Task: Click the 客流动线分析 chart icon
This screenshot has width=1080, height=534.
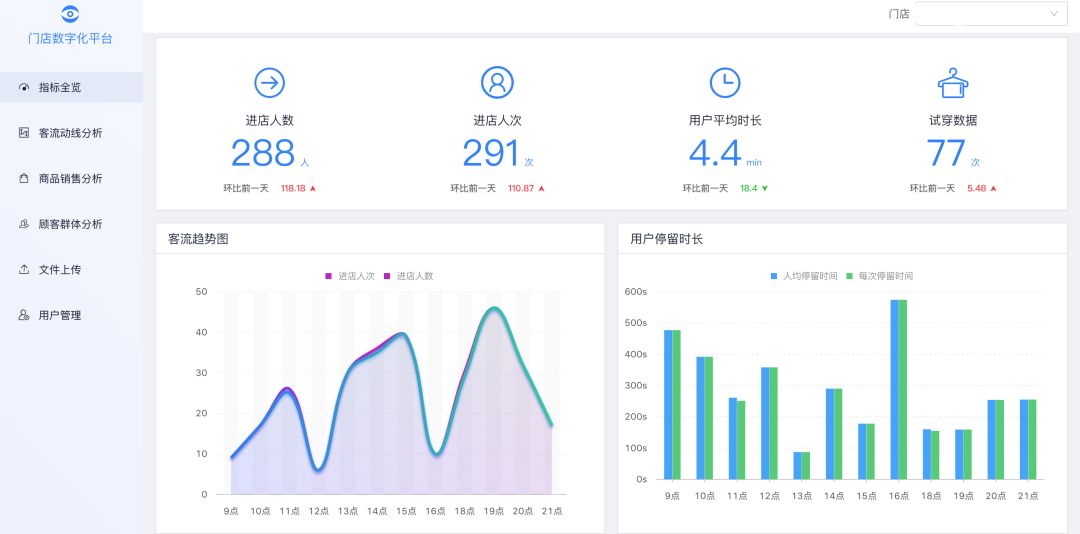Action: [x=24, y=133]
